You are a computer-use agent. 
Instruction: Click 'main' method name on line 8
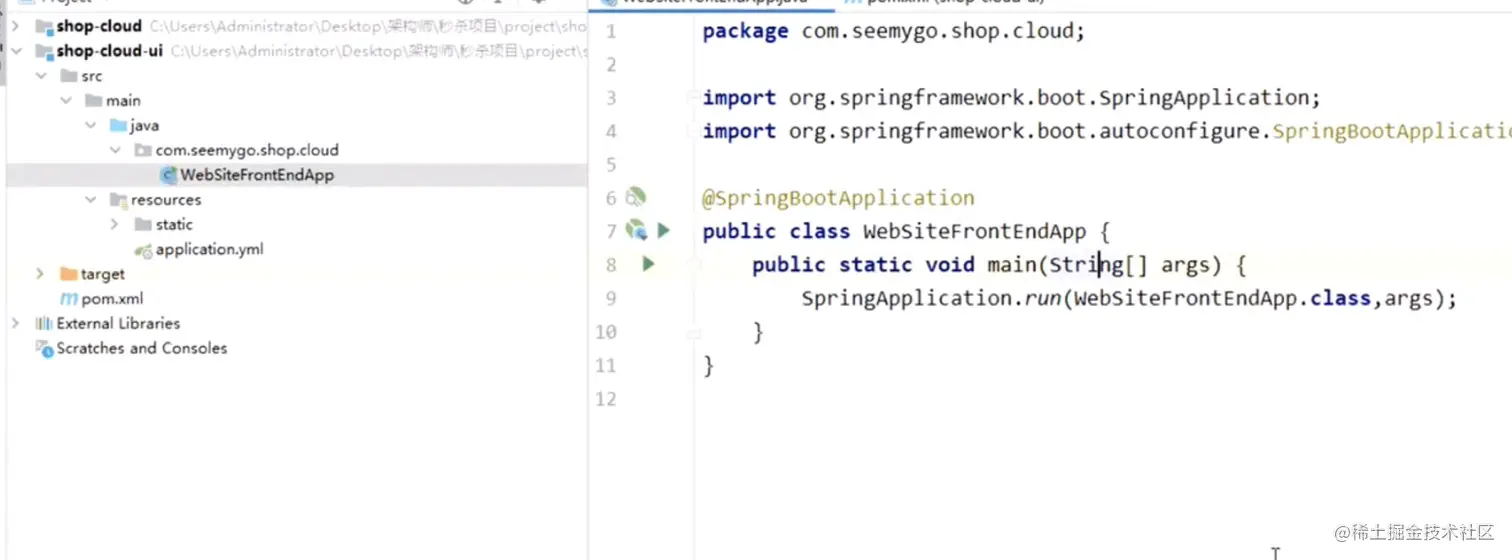[x=1012, y=265]
